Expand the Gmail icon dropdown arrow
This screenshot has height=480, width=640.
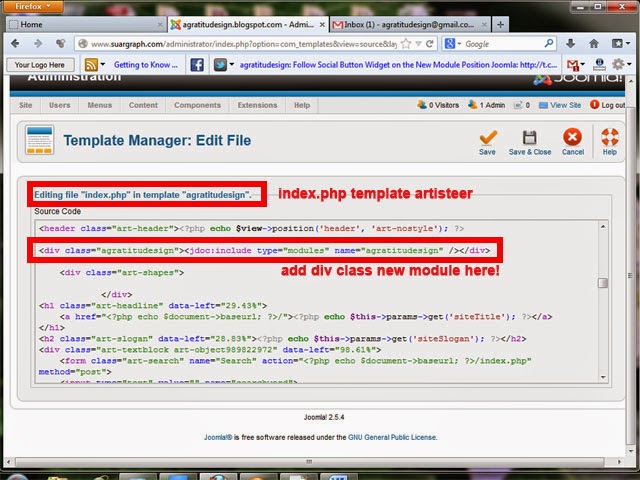click(582, 64)
